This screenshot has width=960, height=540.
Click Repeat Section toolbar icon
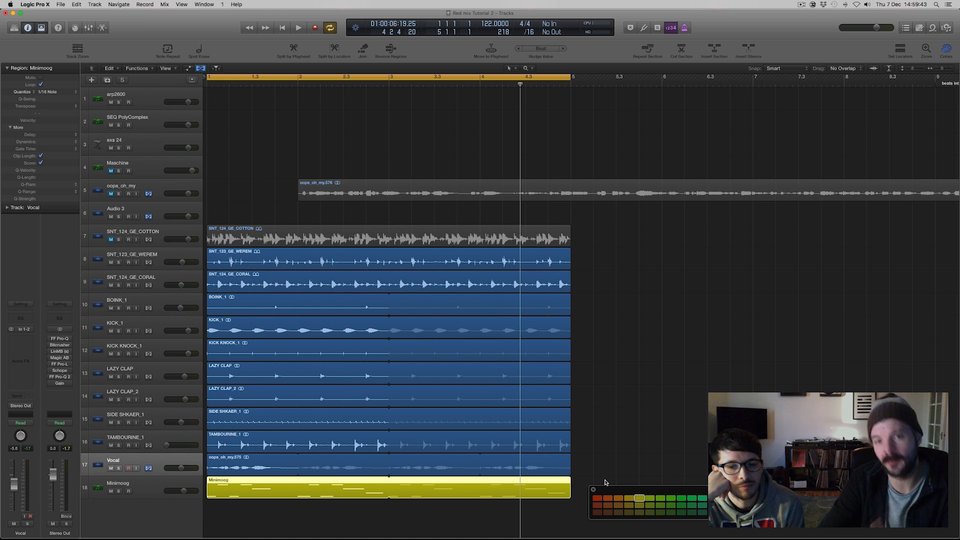click(647, 50)
